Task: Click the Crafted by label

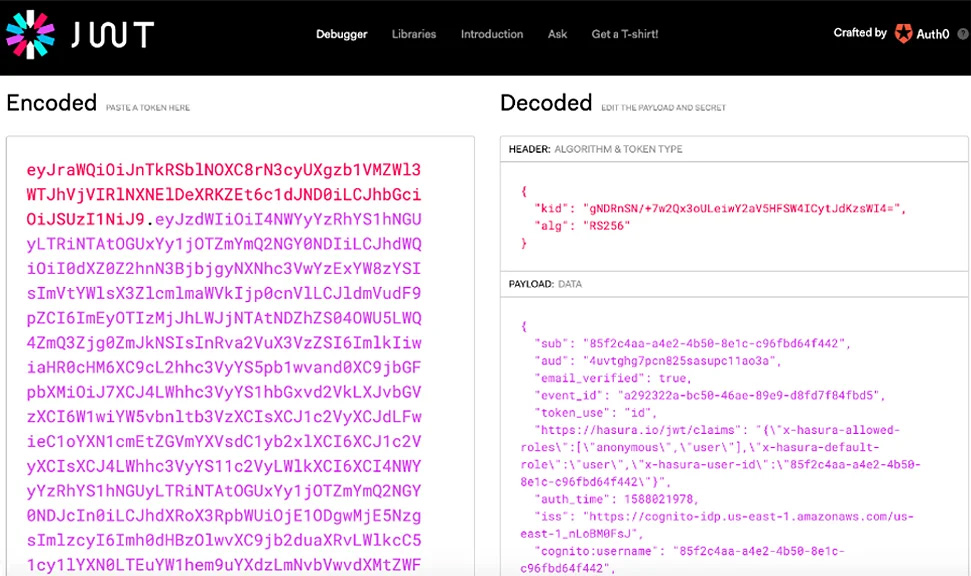Action: click(x=860, y=33)
